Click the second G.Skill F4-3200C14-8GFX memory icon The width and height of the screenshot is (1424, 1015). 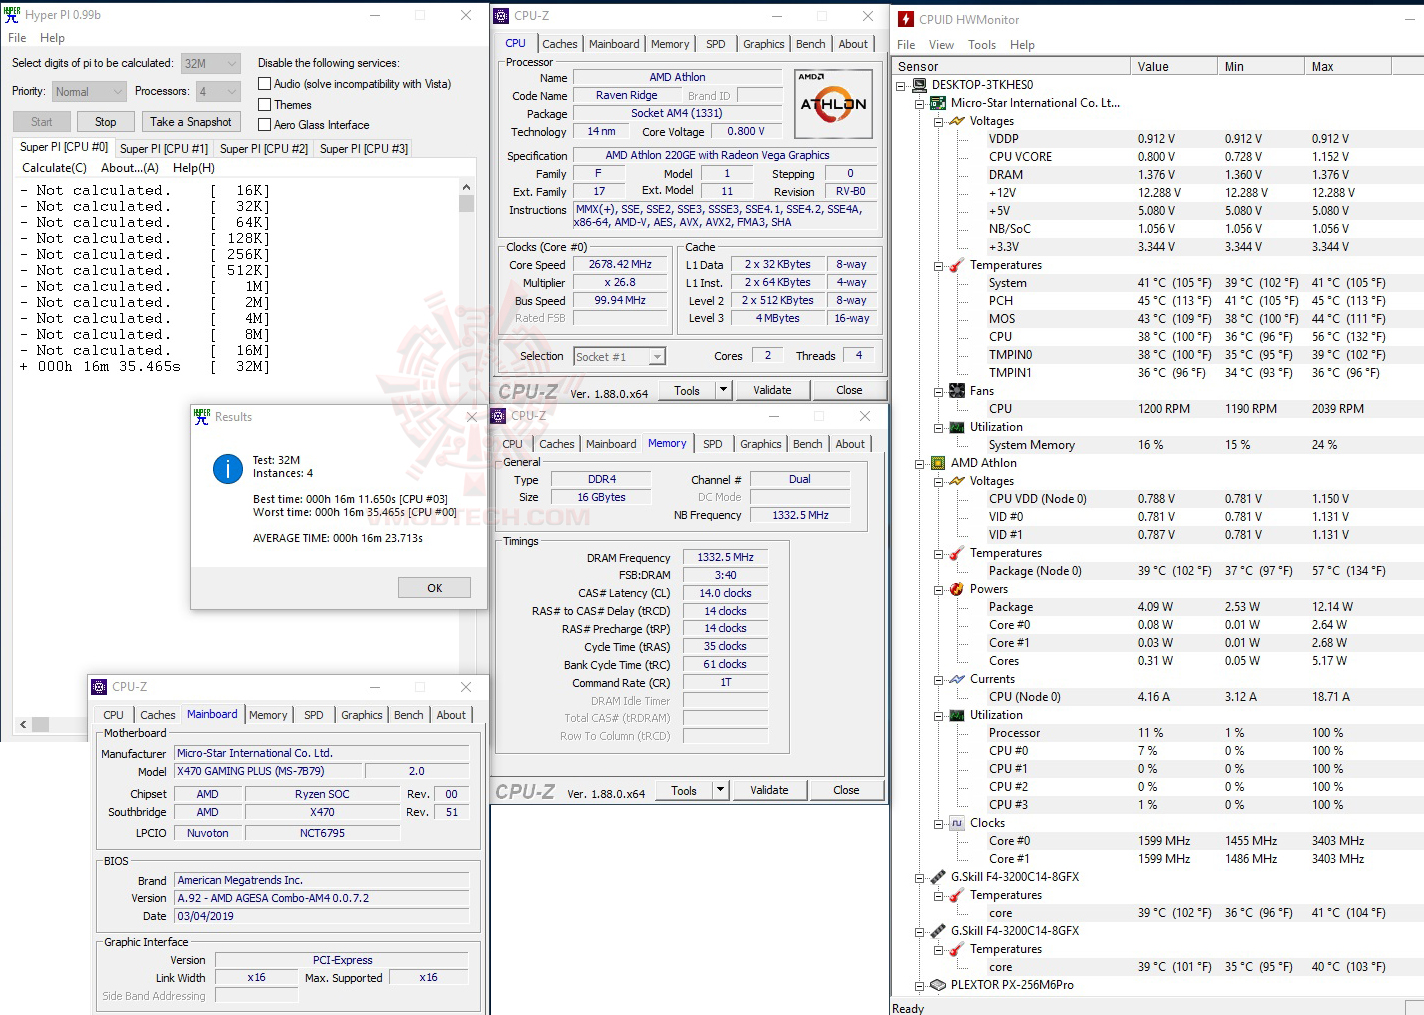point(938,931)
